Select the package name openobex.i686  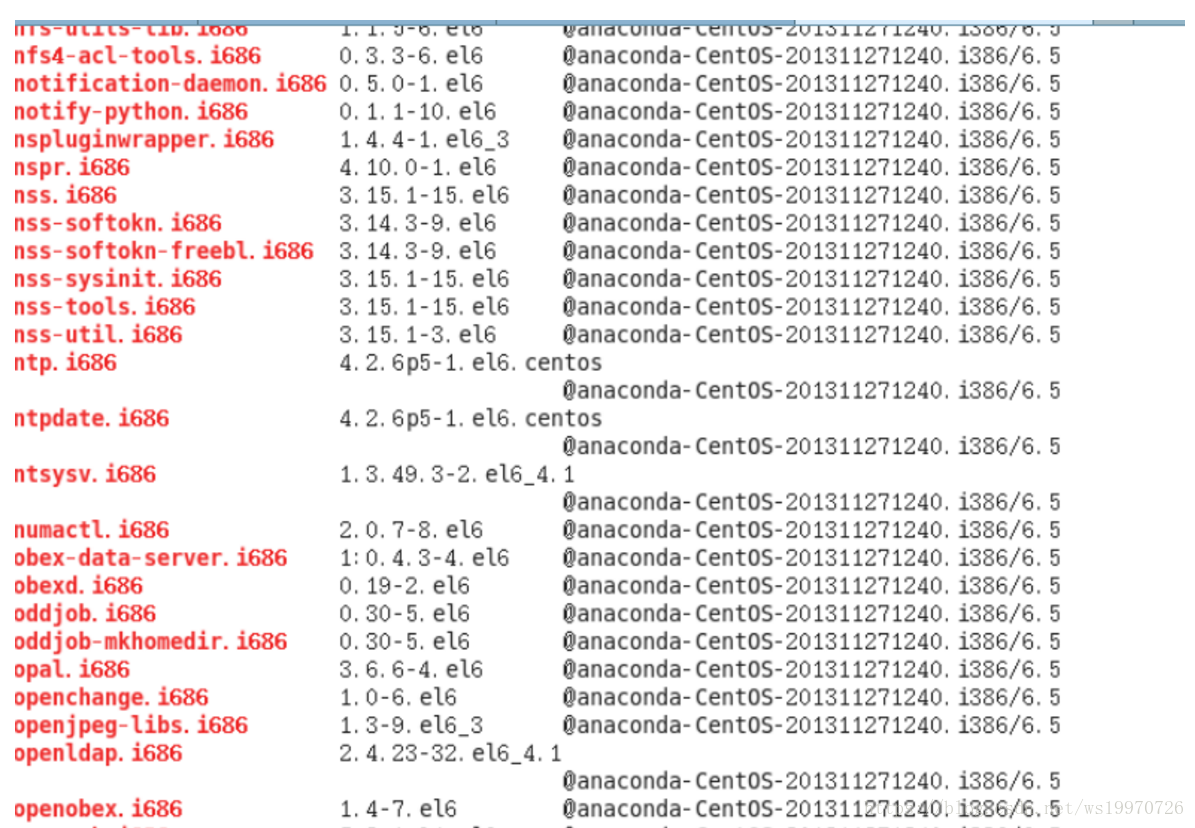tap(98, 809)
